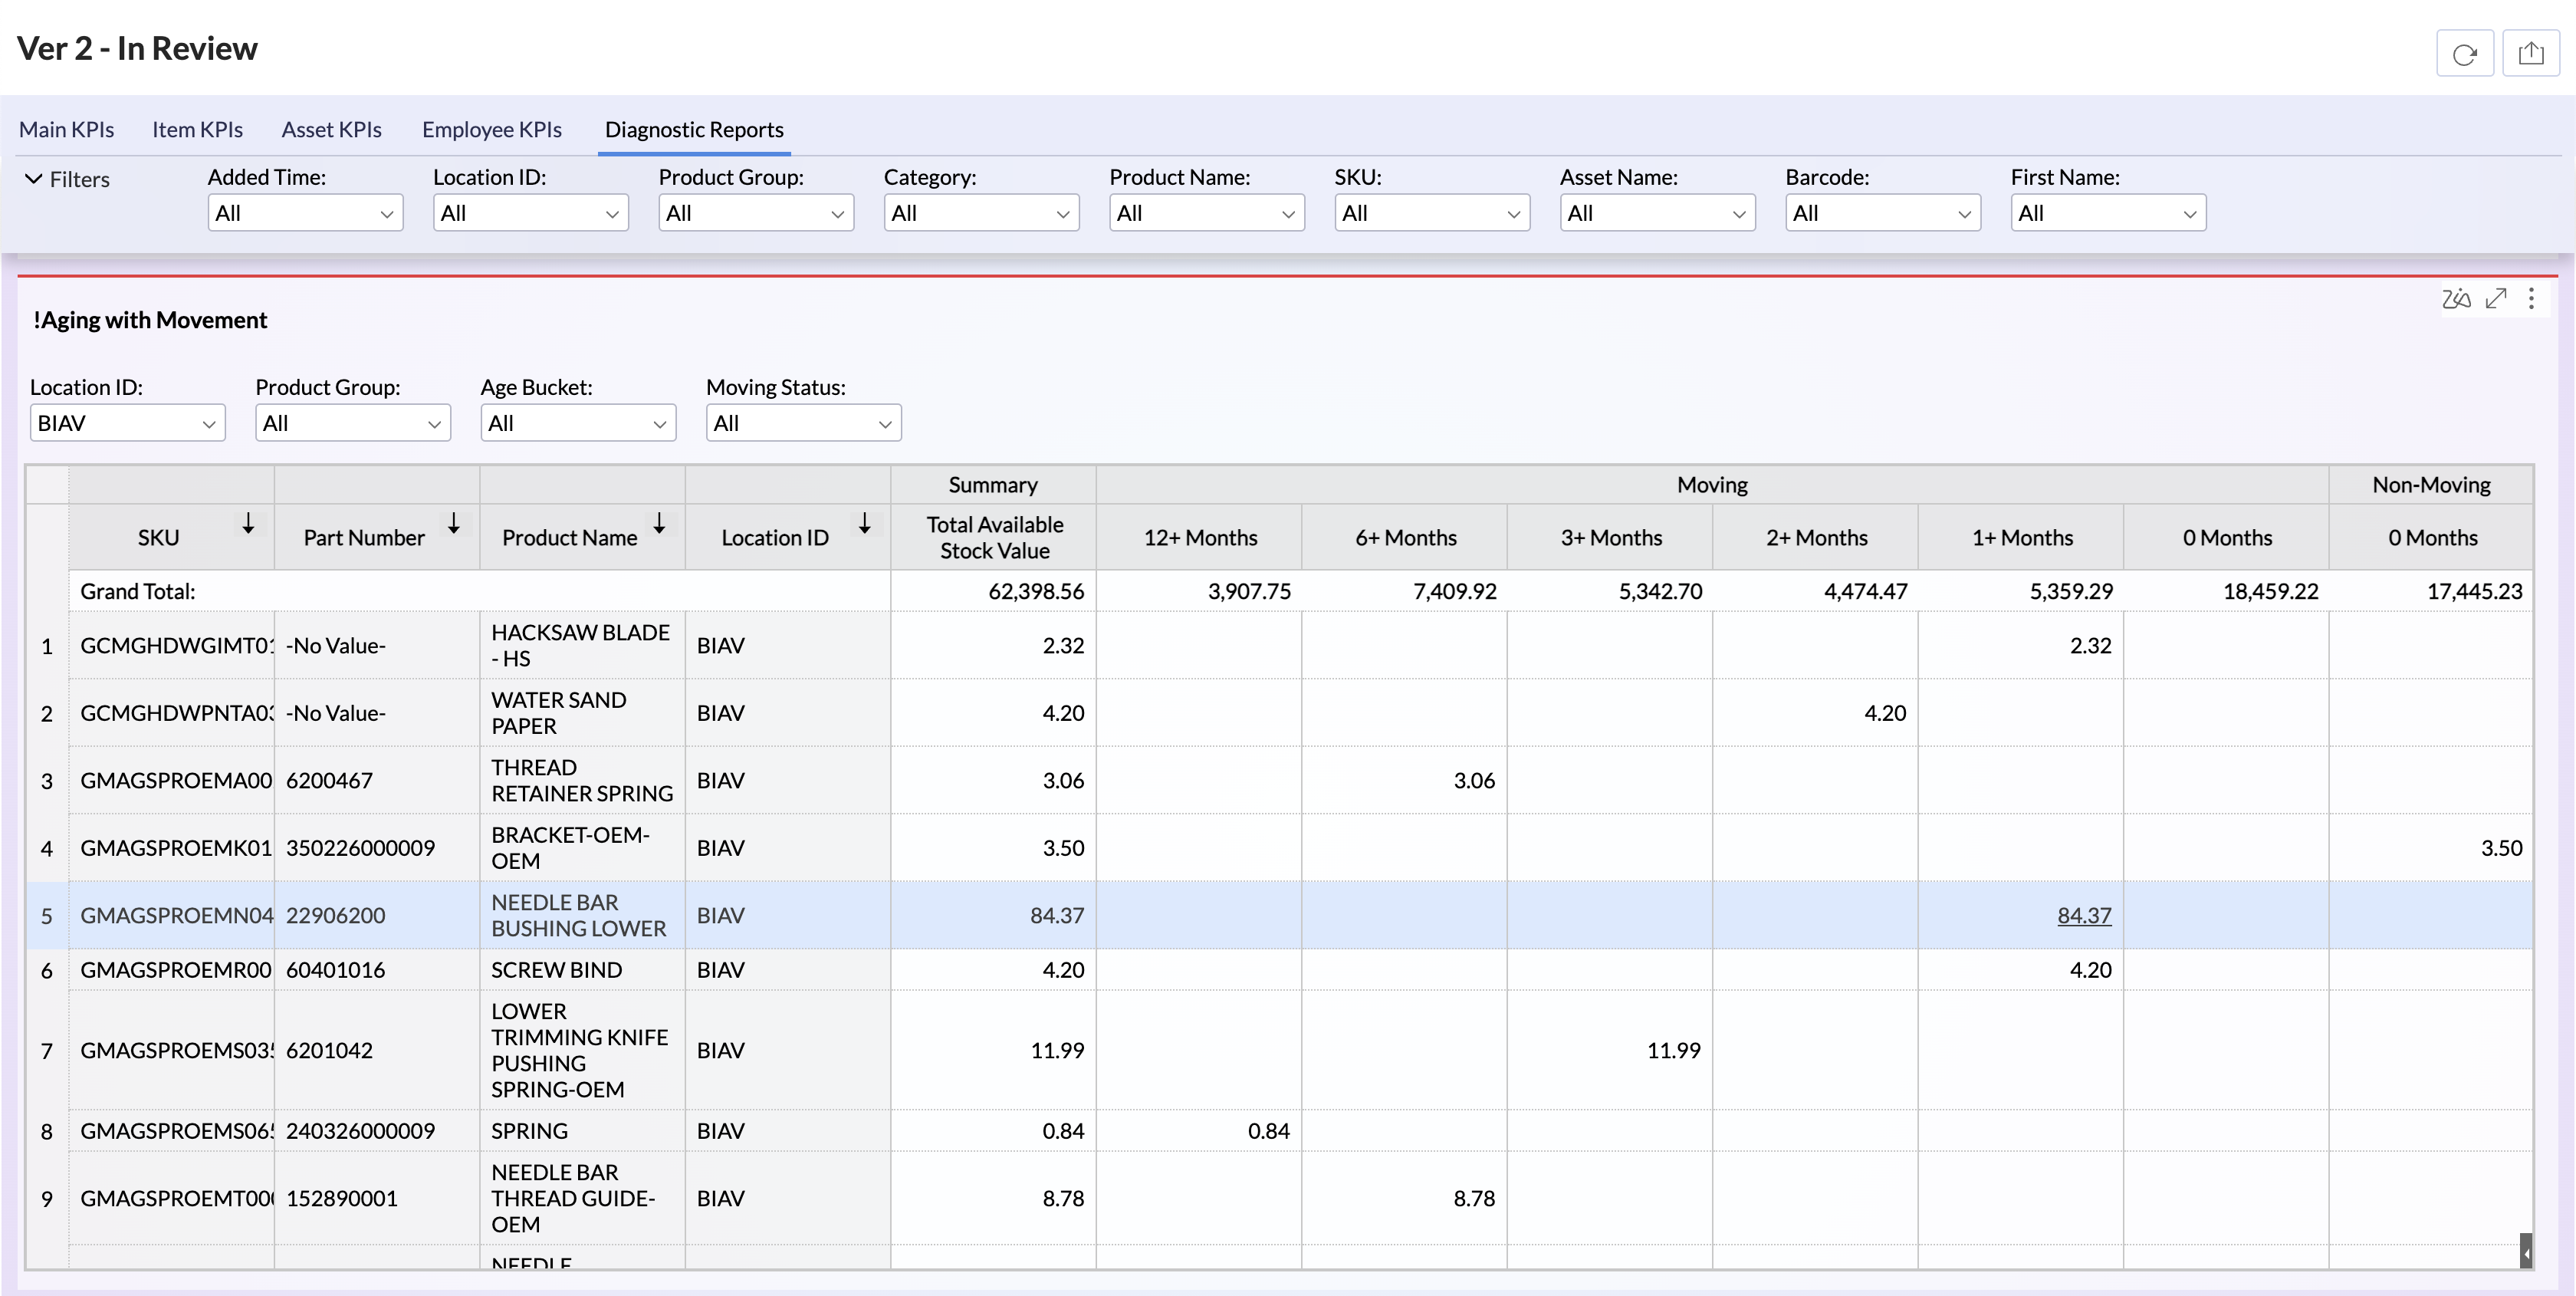Sort by SKU column arrow

(x=248, y=523)
